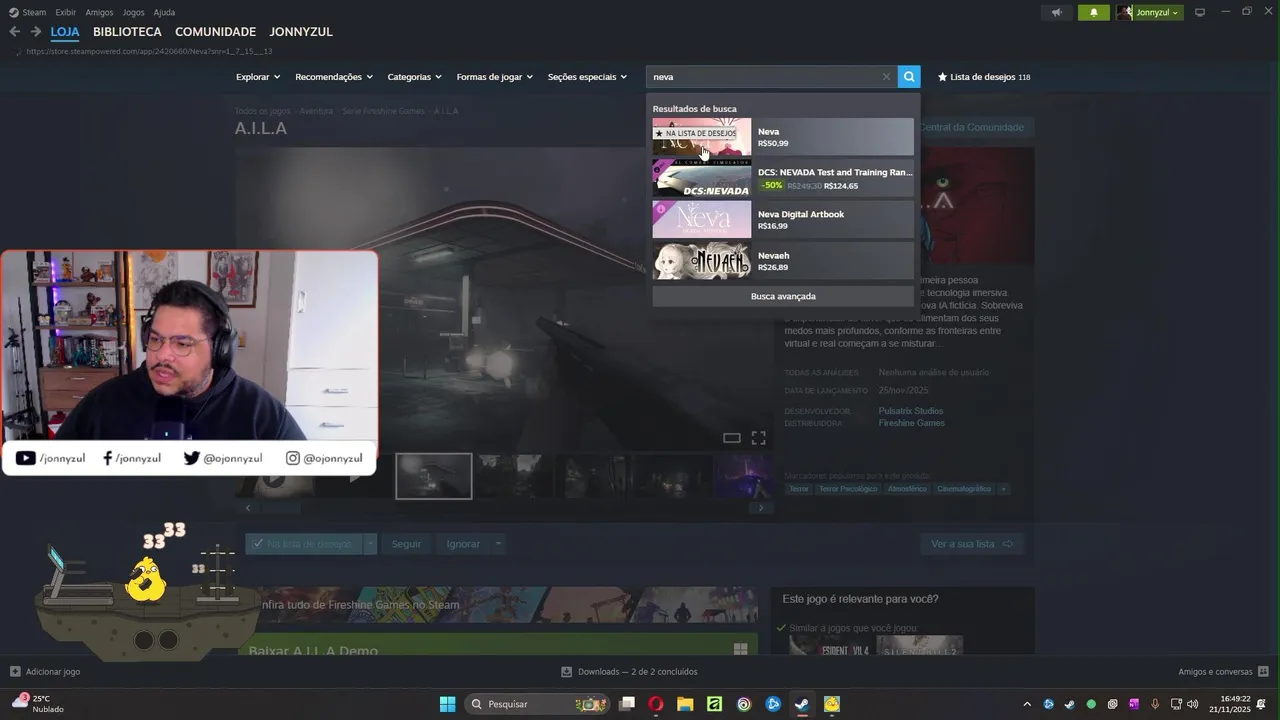This screenshot has width=1280, height=720.
Task: Click Fireshine Games publisher link
Action: pos(911,423)
